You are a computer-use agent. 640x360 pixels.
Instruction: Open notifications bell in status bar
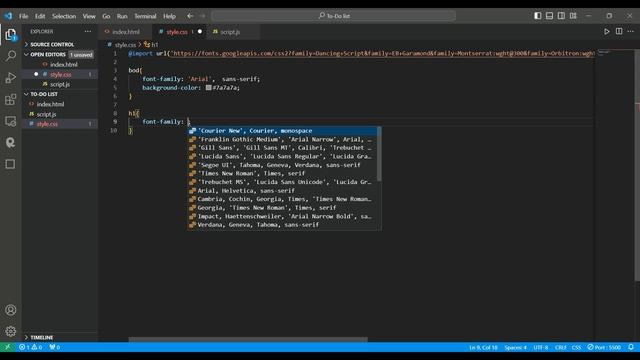[631, 347]
